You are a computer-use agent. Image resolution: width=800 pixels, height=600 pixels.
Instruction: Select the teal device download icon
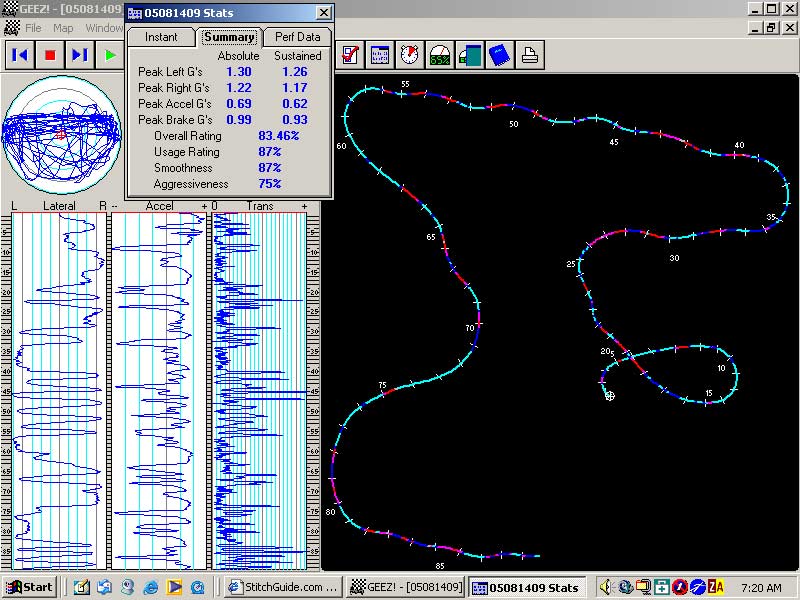click(470, 55)
